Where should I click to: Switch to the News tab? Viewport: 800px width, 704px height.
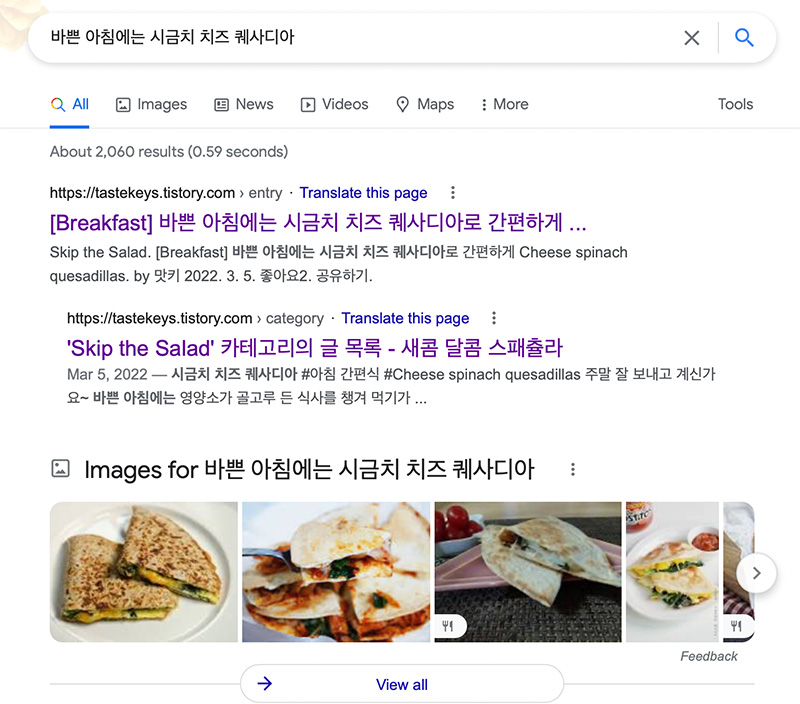(x=243, y=104)
